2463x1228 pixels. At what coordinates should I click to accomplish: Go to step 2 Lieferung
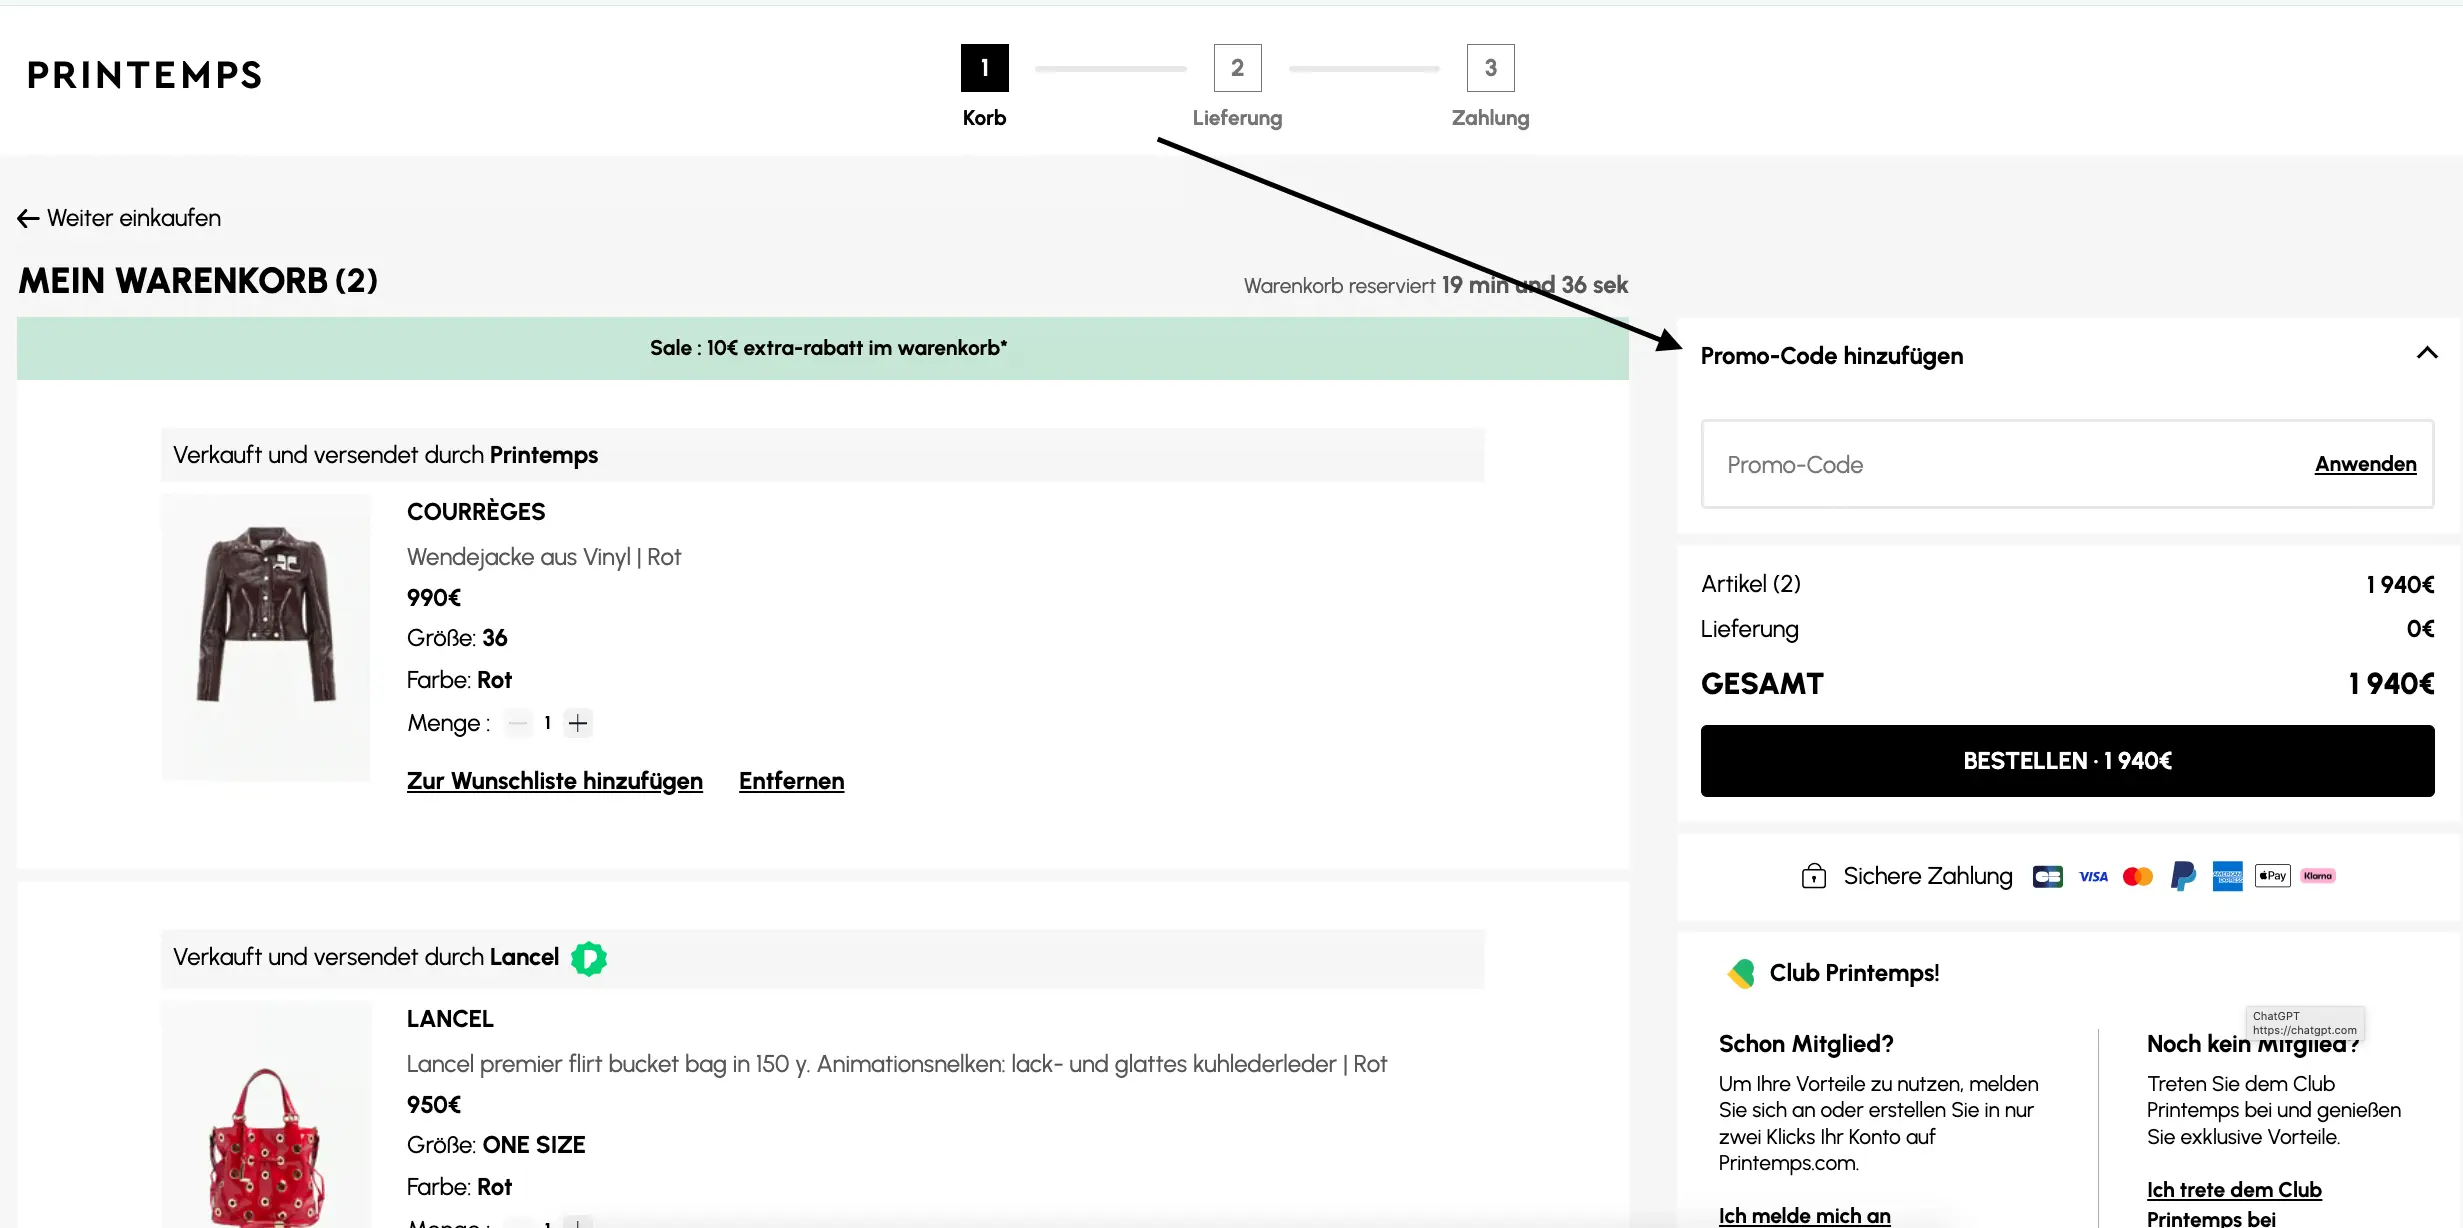click(1237, 68)
